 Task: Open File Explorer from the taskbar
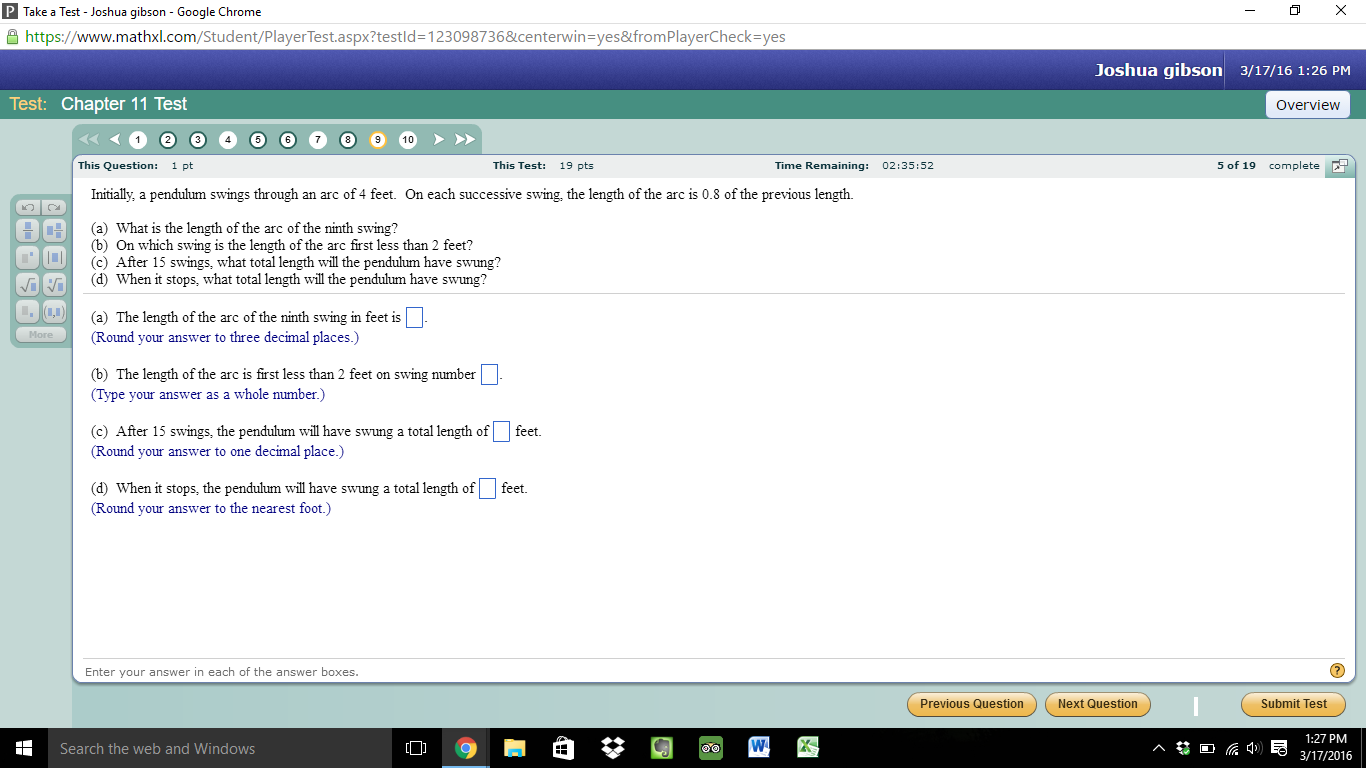click(x=515, y=748)
